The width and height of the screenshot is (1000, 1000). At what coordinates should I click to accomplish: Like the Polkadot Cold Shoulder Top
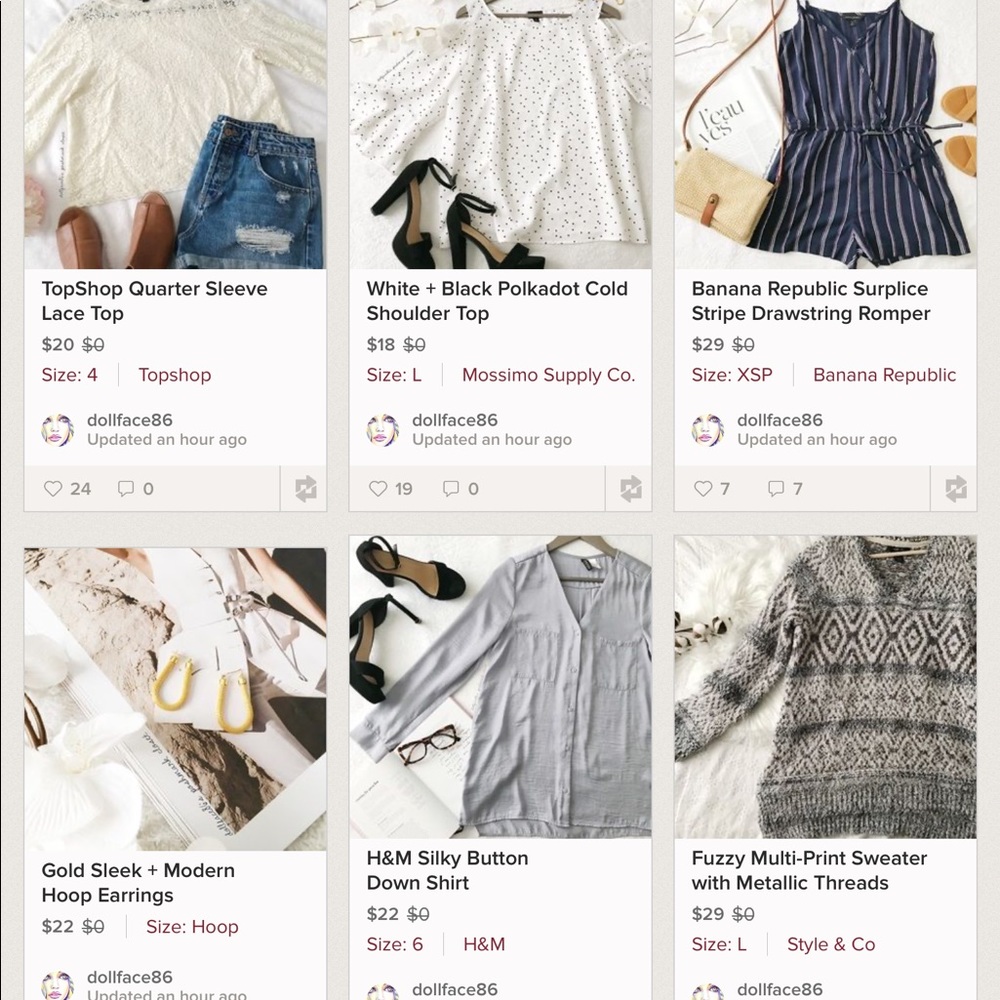point(378,489)
